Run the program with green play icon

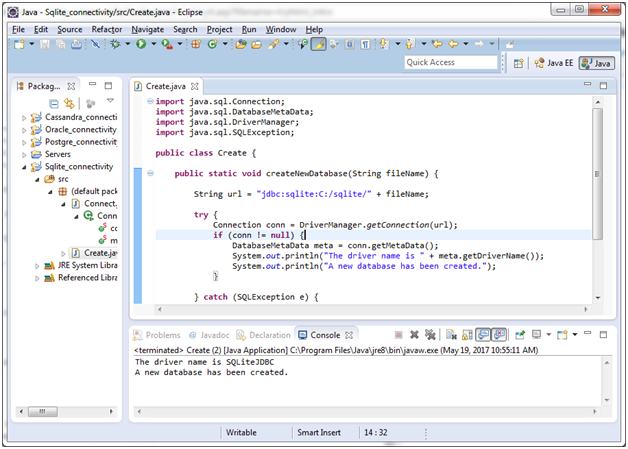tap(141, 44)
